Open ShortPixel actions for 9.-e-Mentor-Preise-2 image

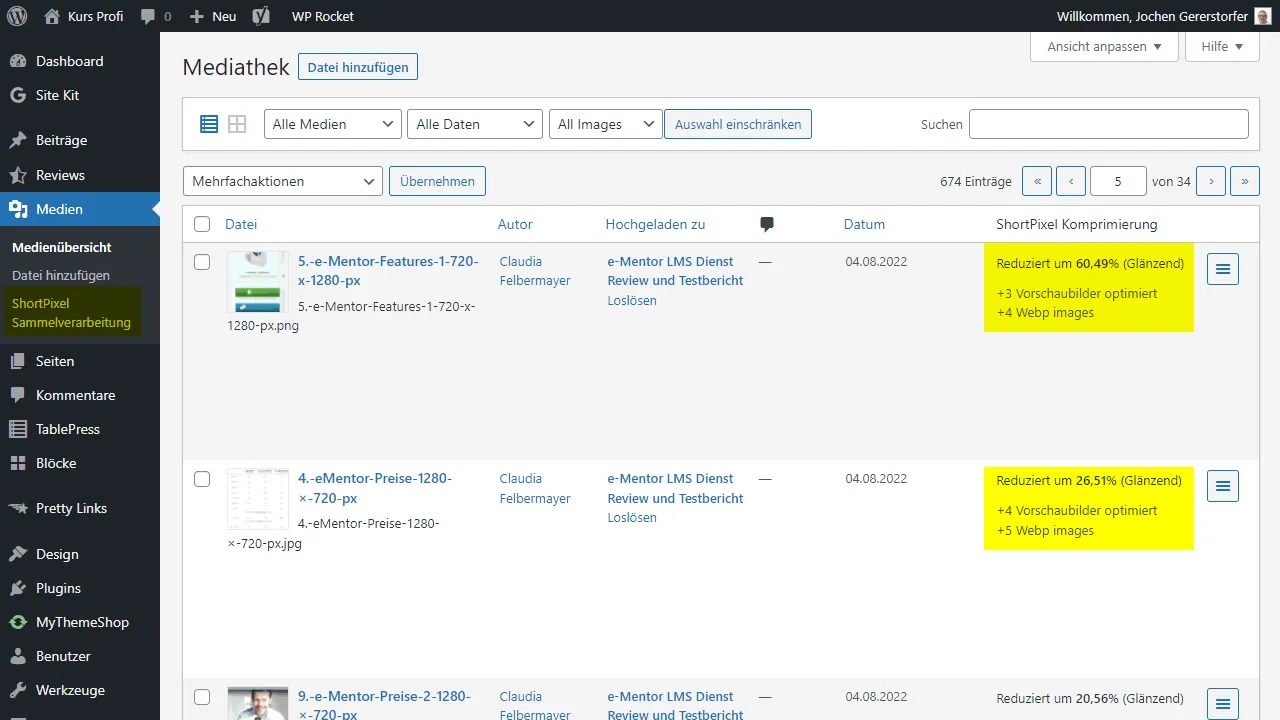[x=1223, y=703]
